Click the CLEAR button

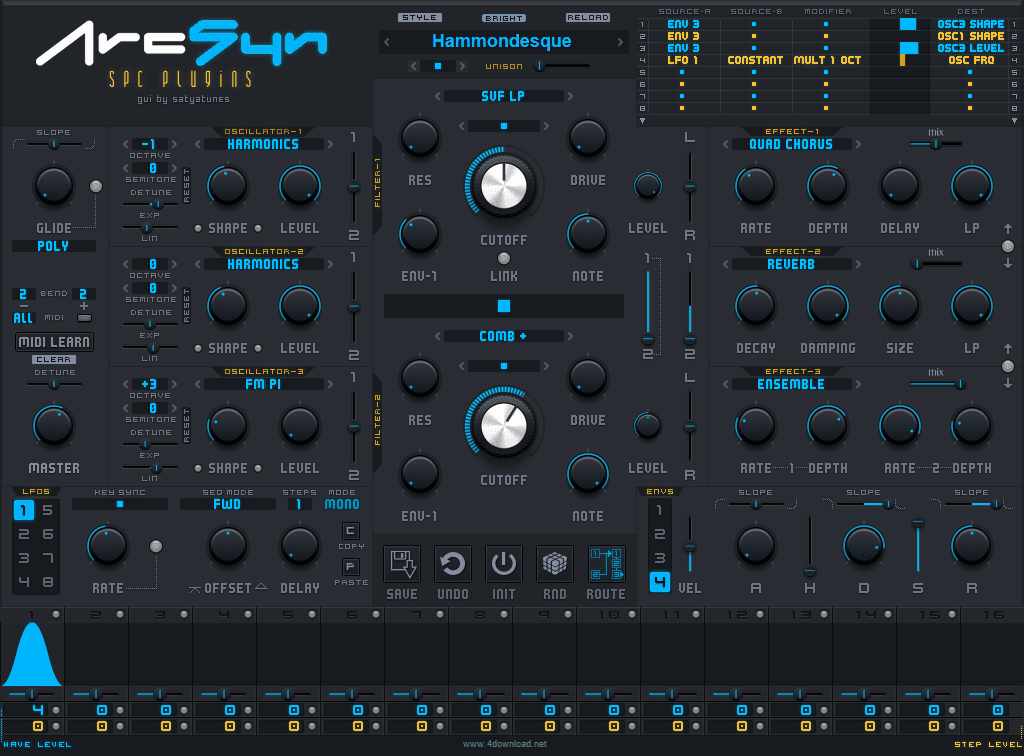tap(54, 360)
